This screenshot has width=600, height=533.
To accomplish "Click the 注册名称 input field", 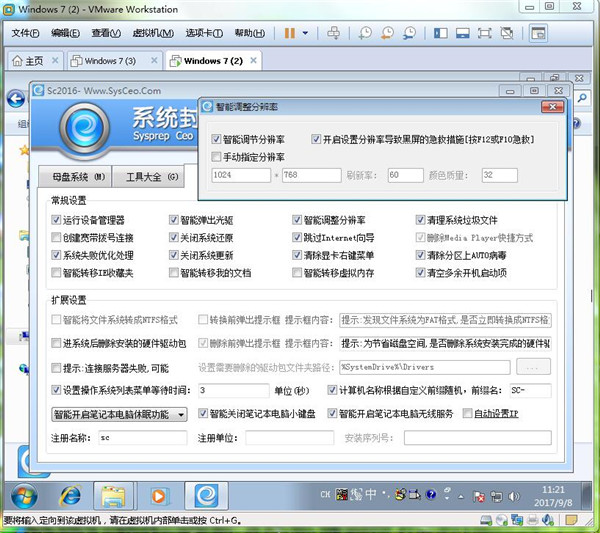I will (x=143, y=438).
